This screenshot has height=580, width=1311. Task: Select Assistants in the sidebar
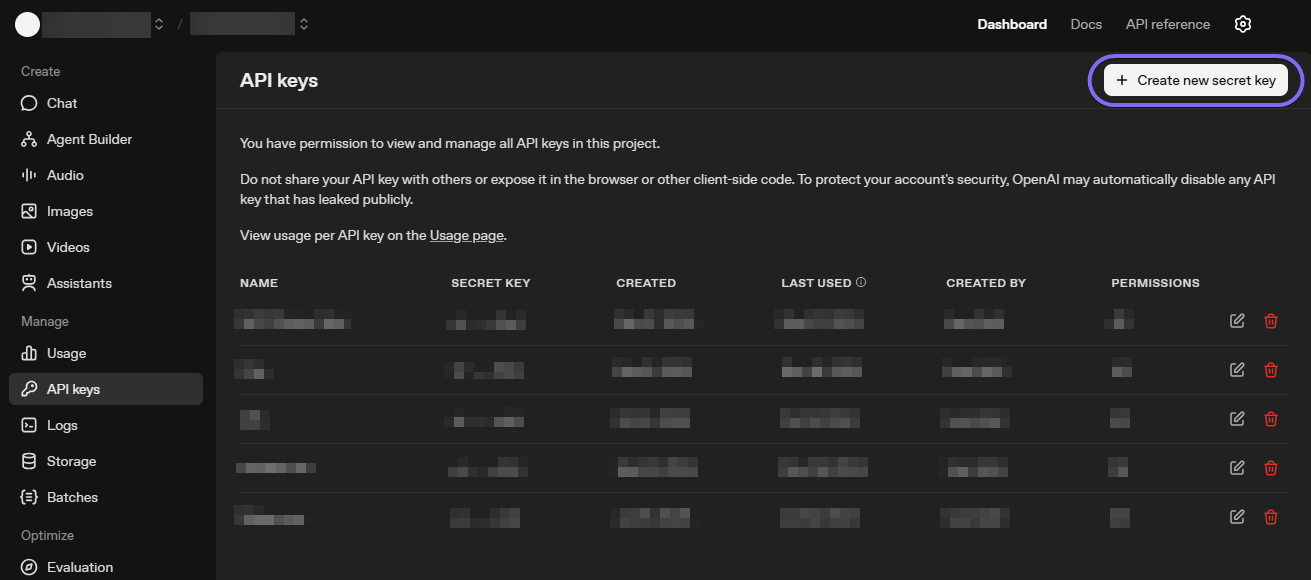point(78,283)
